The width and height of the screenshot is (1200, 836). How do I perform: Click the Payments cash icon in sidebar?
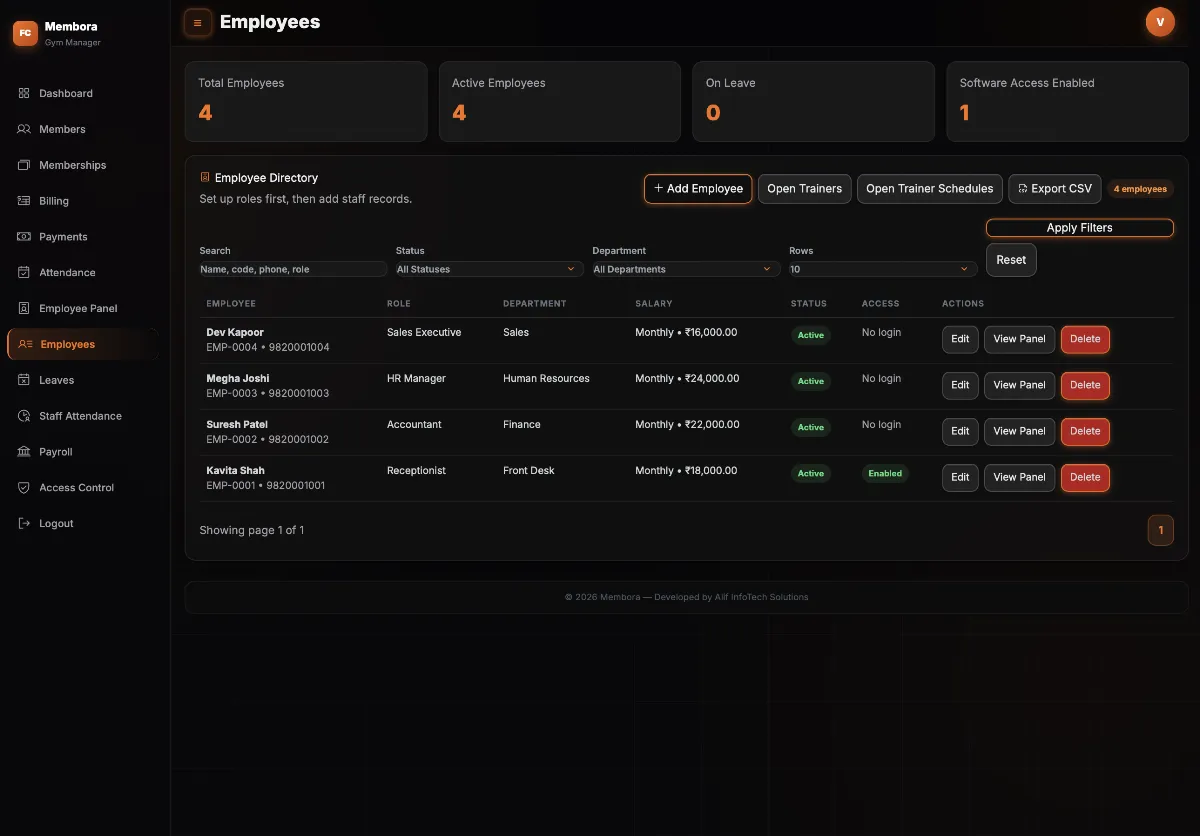[24, 237]
